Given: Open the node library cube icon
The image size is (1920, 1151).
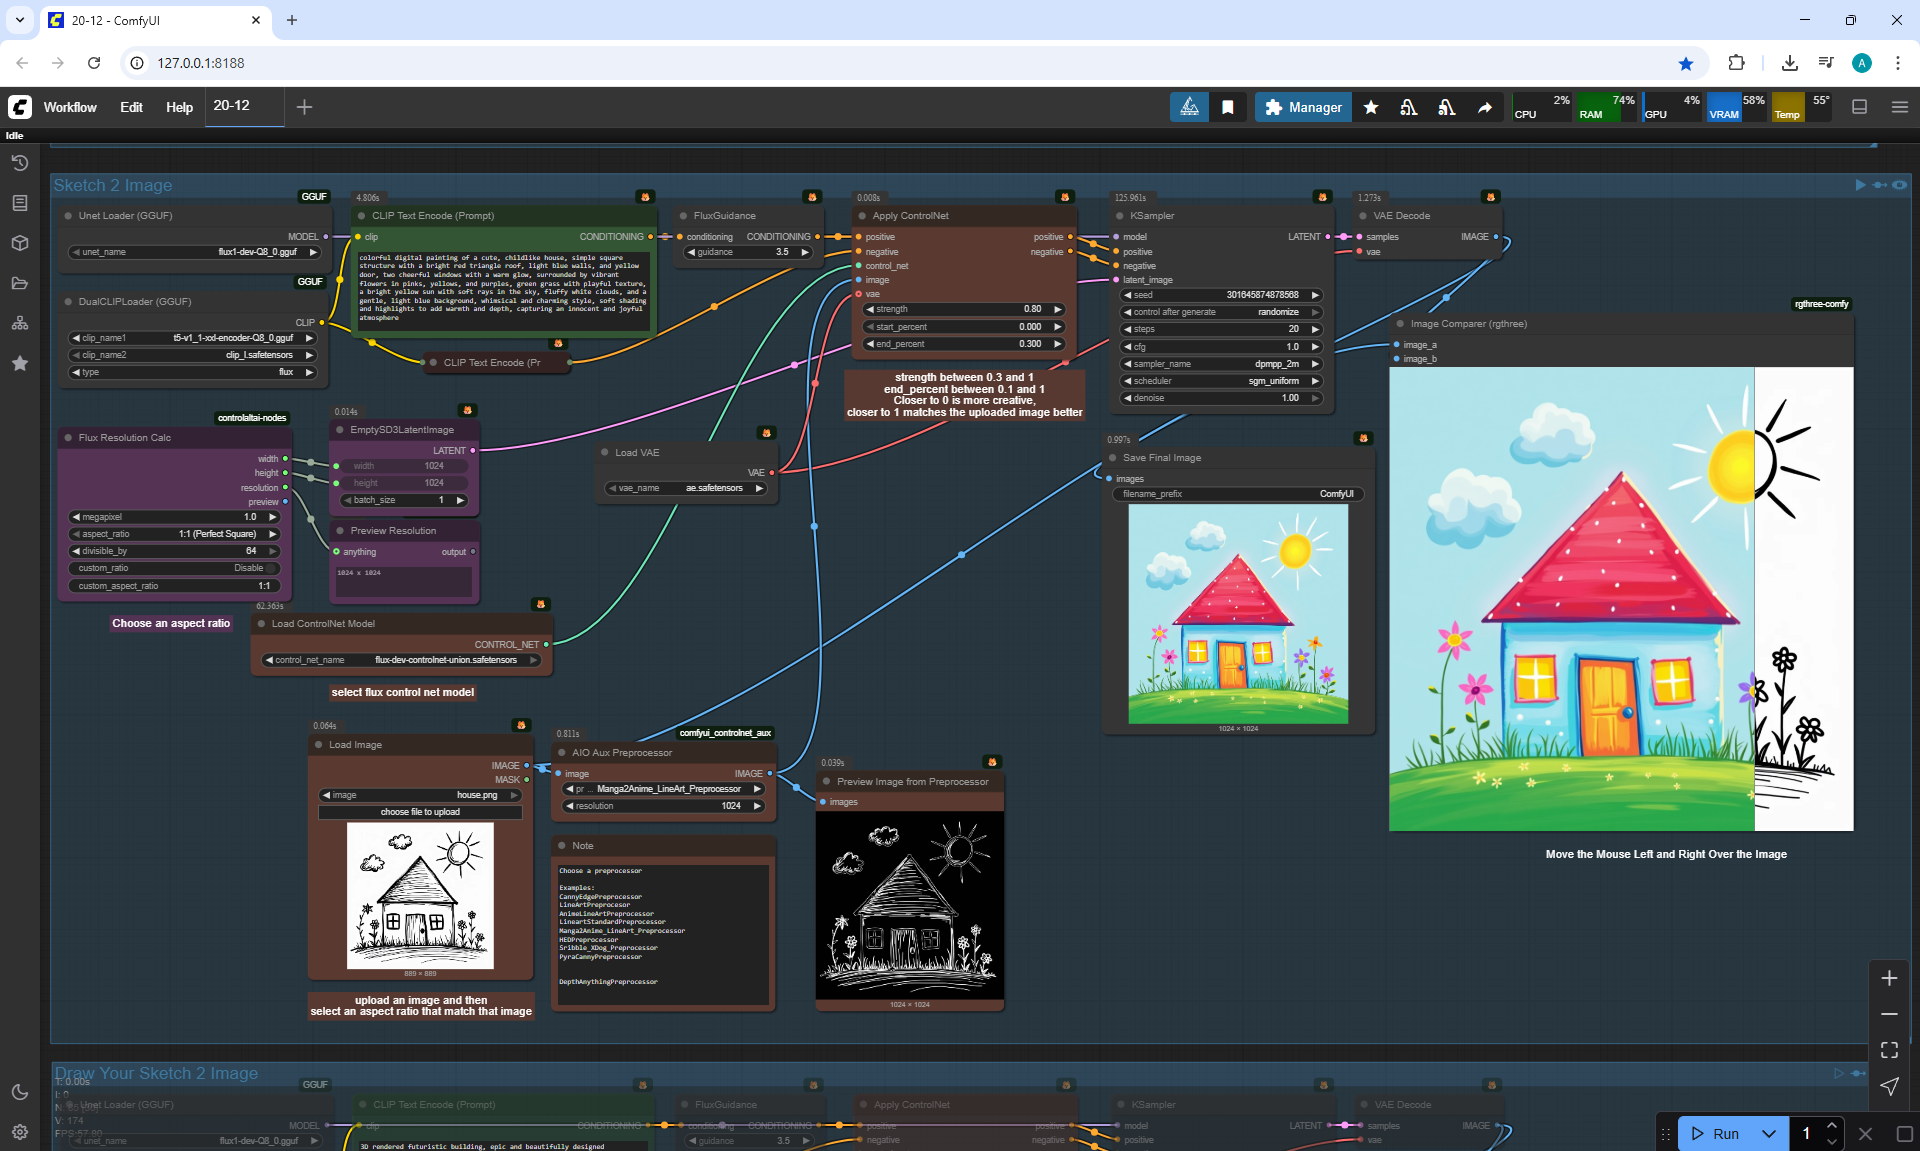Looking at the screenshot, I should [19, 243].
